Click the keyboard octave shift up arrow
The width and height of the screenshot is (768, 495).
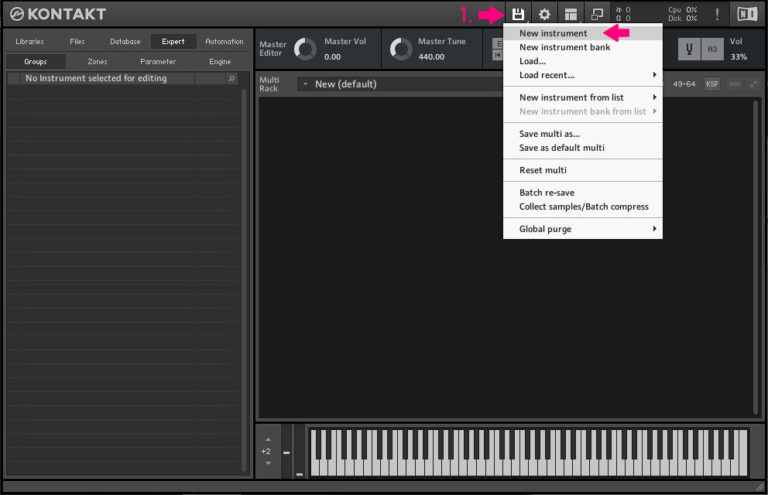click(x=265, y=439)
